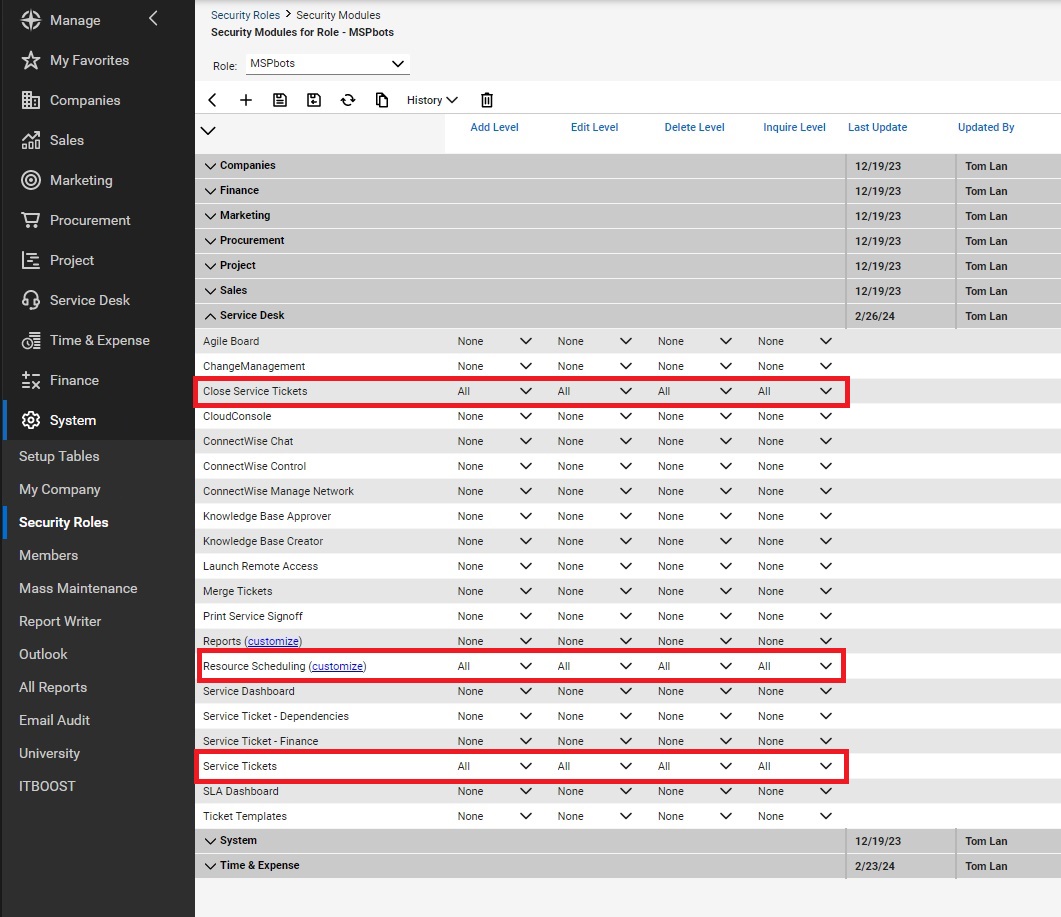Click the trash can Delete icon

487,100
